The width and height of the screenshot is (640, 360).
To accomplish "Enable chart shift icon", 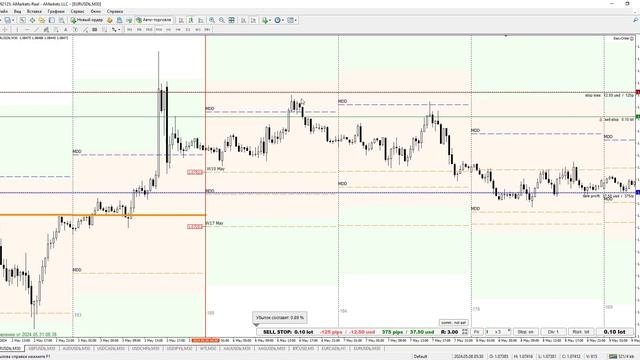I will (253, 20).
